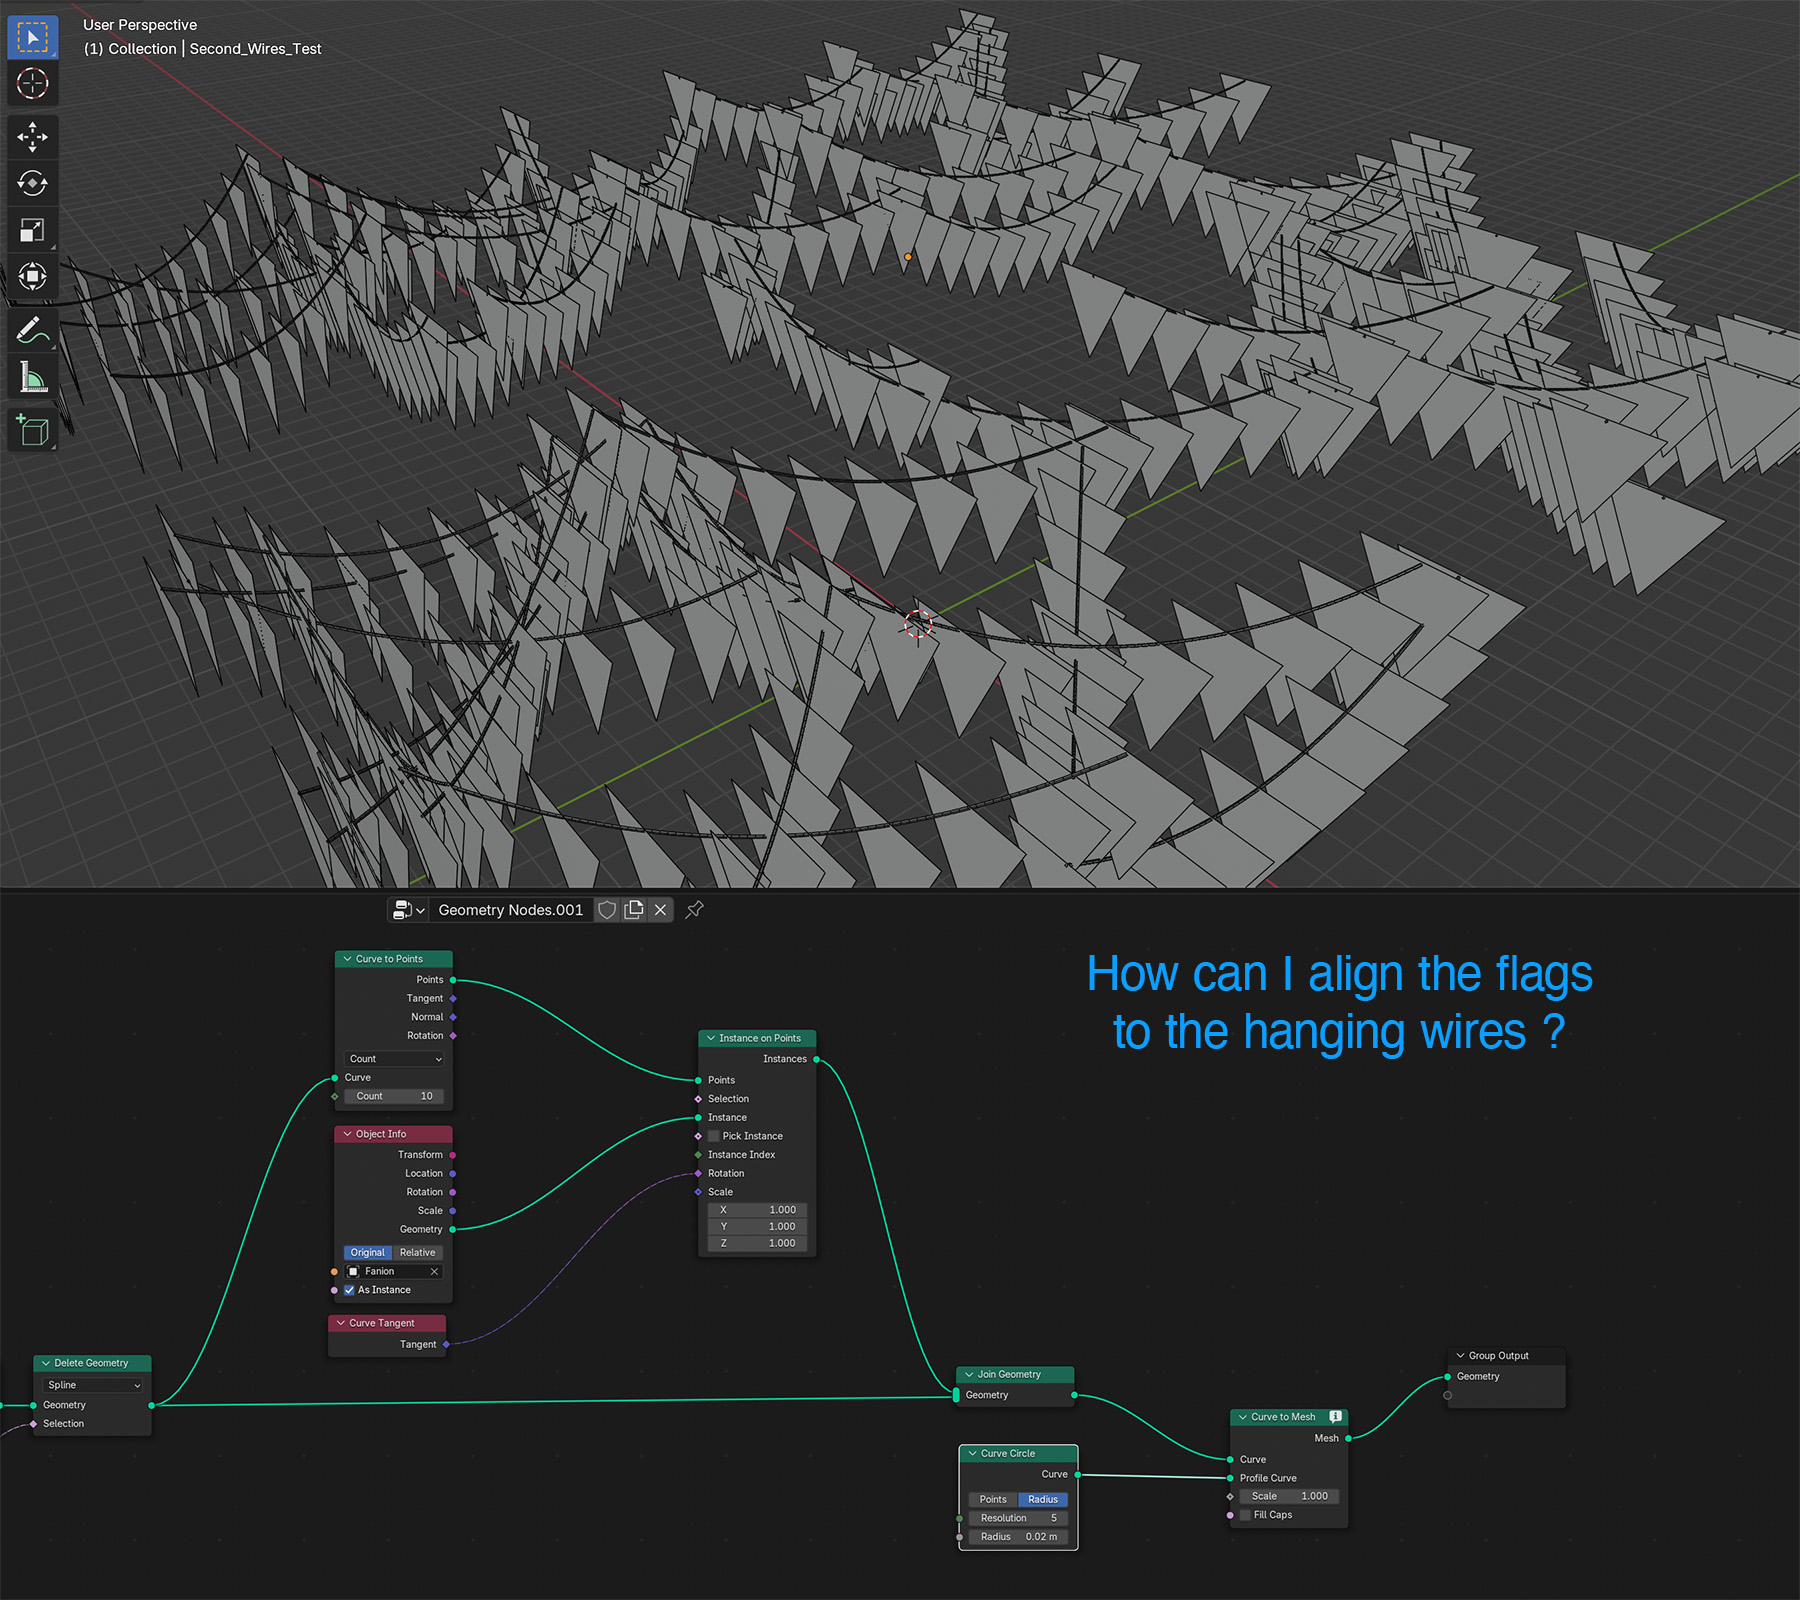Select the Add Cube tool

click(32, 431)
